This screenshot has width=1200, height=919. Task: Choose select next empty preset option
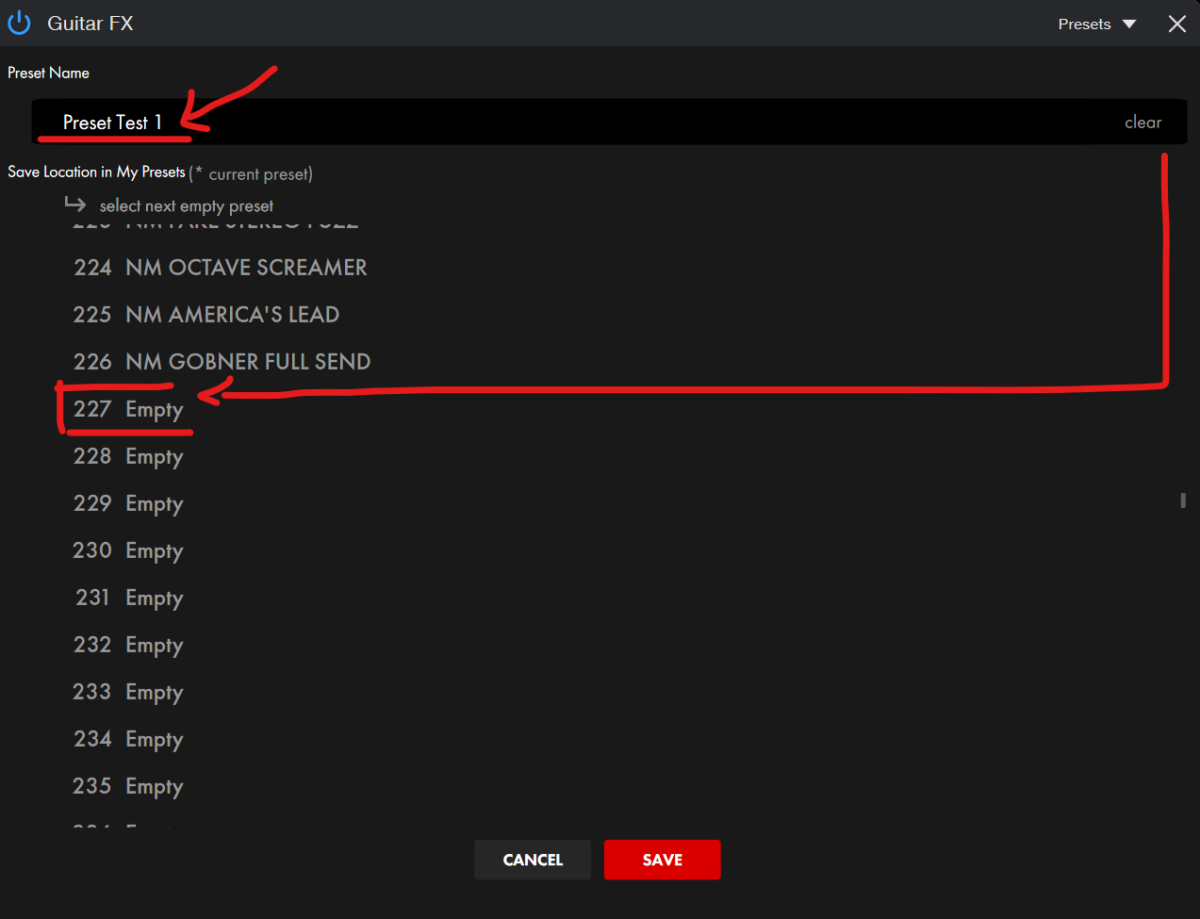[186, 206]
